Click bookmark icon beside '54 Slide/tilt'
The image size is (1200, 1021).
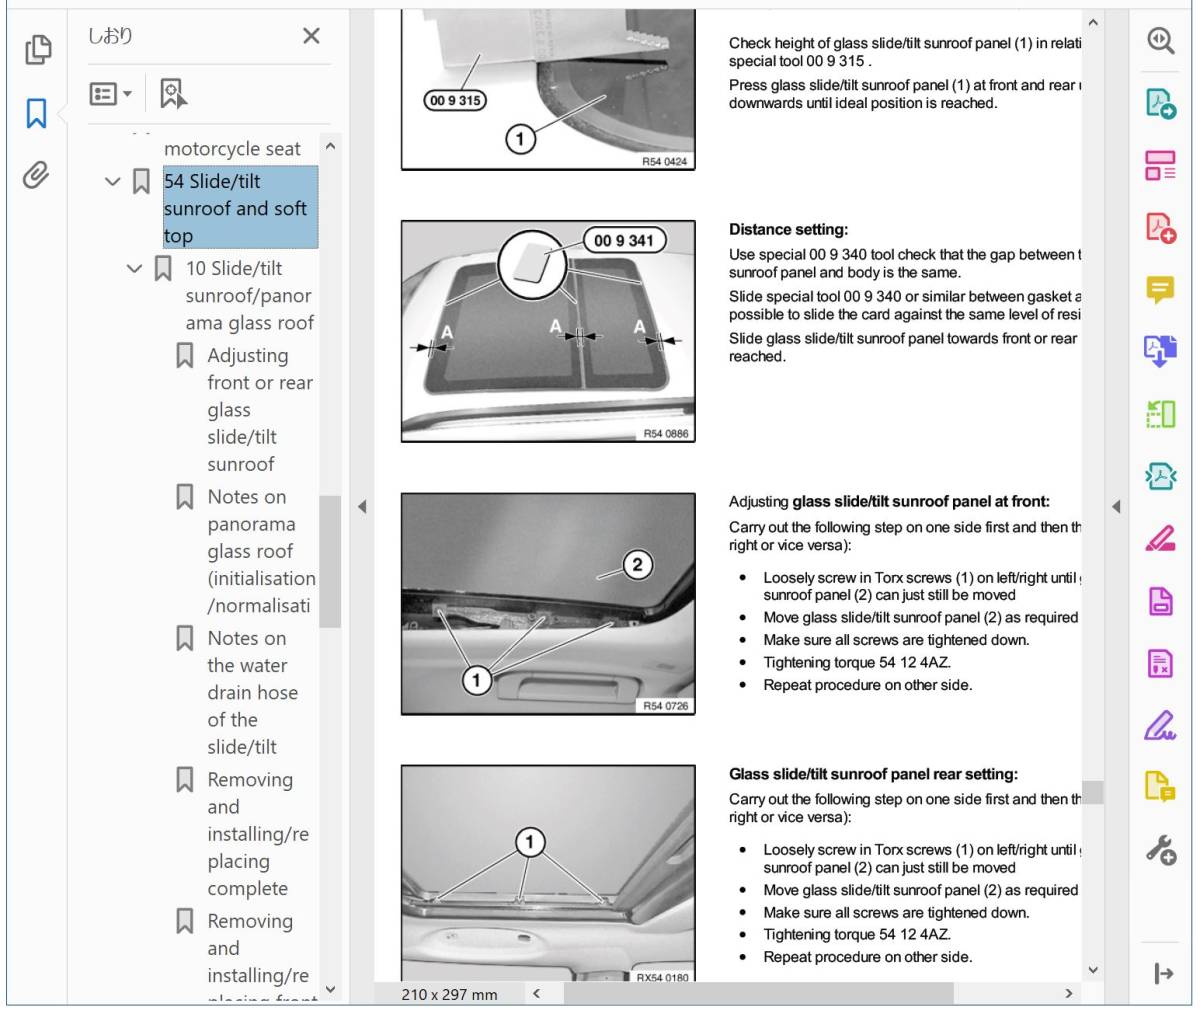142,182
